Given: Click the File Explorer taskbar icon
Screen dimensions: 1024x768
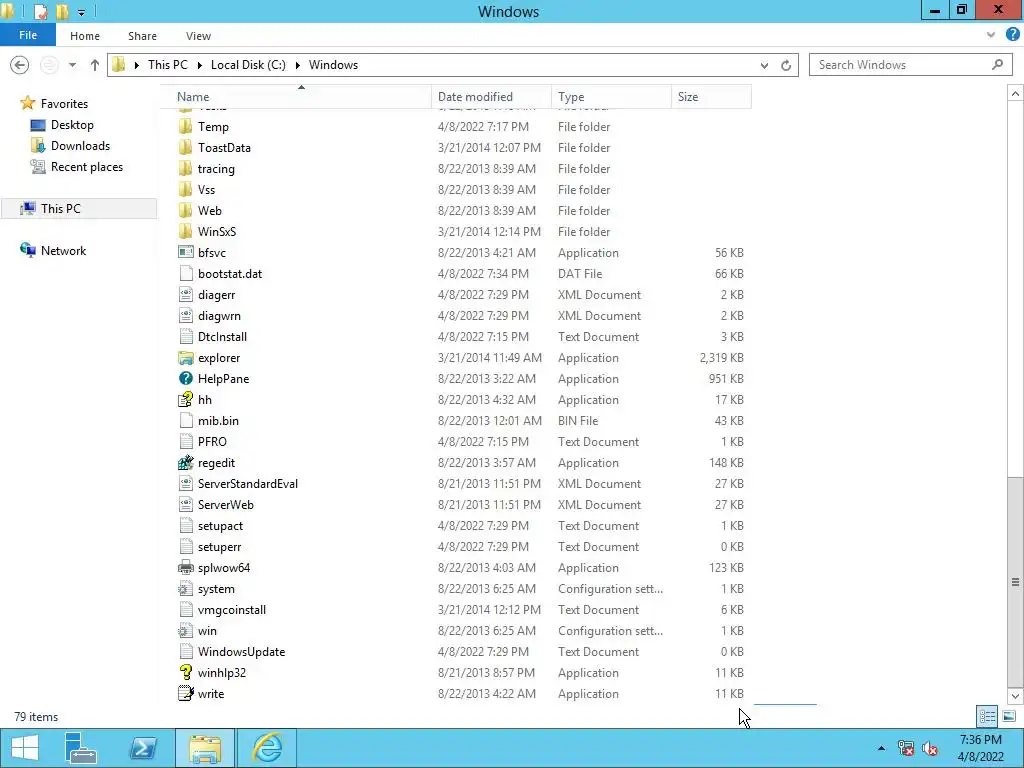Looking at the screenshot, I should click(205, 748).
